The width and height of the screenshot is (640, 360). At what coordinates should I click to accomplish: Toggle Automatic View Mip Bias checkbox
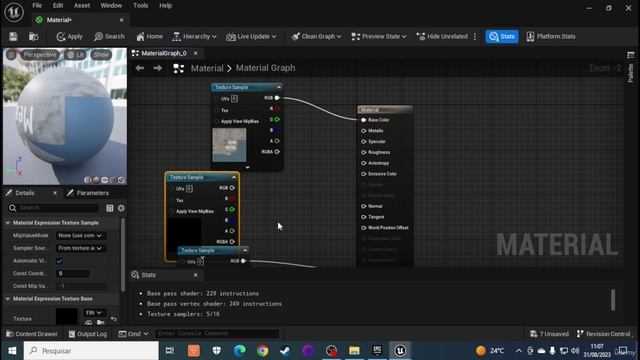pos(60,261)
